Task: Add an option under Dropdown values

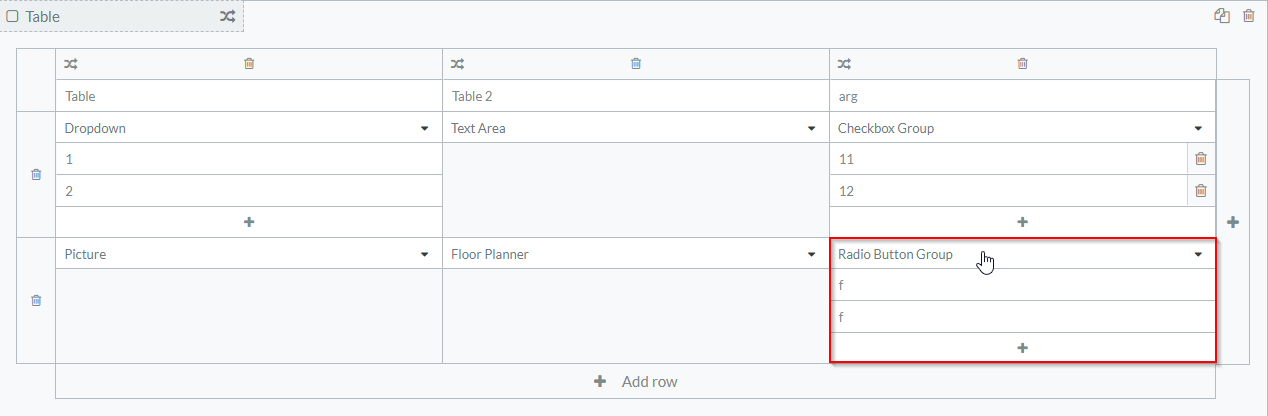Action: [x=249, y=222]
